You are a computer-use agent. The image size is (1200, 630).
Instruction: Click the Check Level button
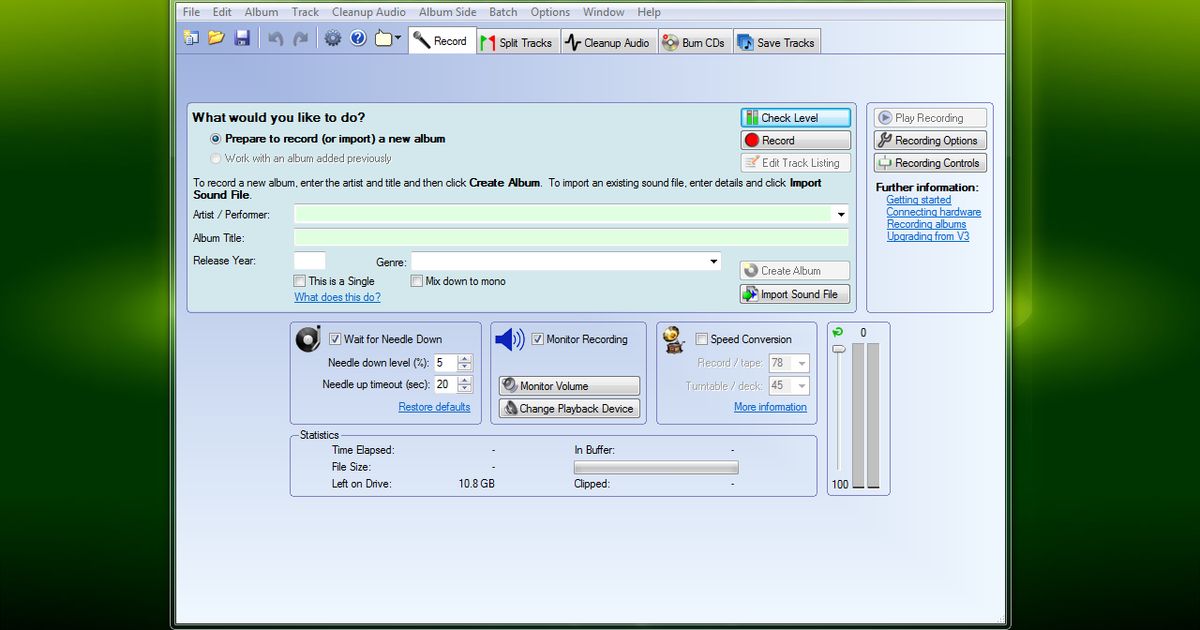pyautogui.click(x=795, y=117)
